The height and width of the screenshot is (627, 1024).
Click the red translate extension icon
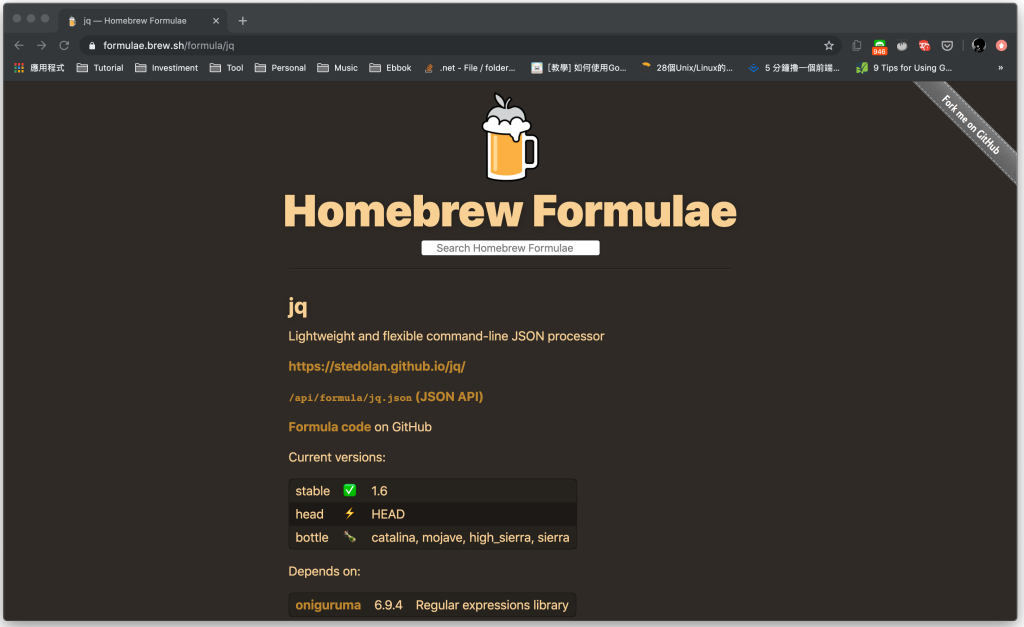click(924, 45)
